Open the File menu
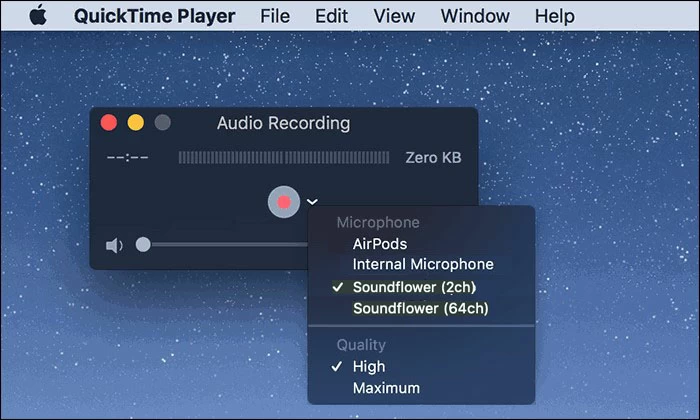Screen dimensions: 700x420 pos(275,16)
